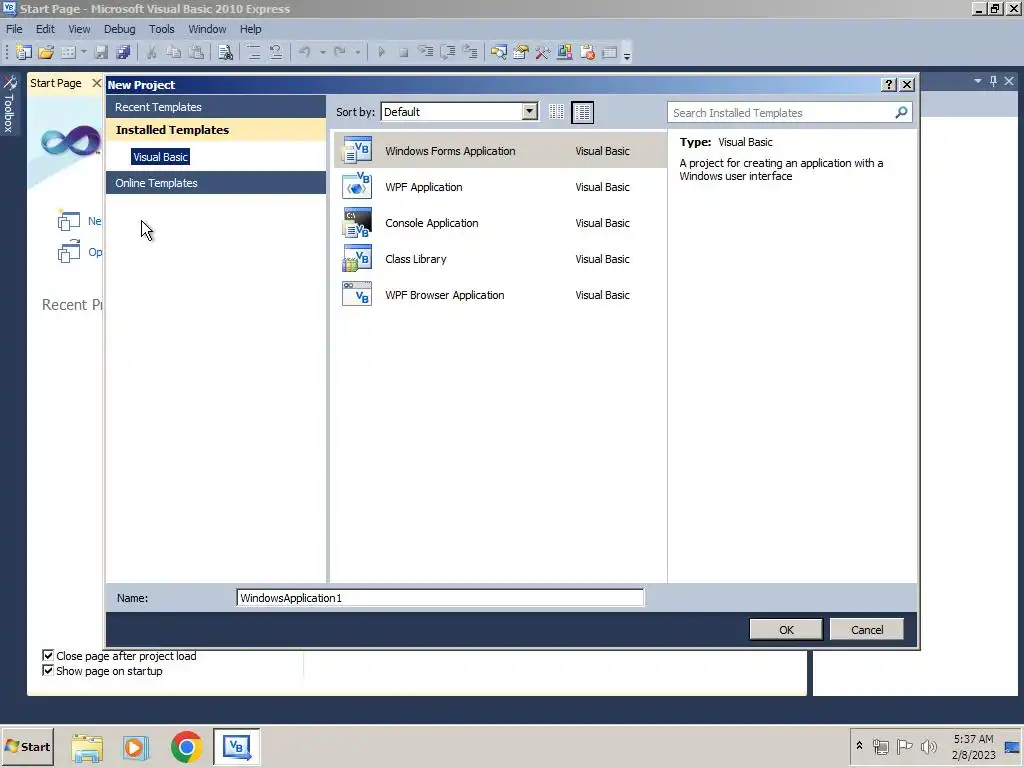This screenshot has width=1024, height=768.
Task: Open the Sort by Default dropdown
Action: click(530, 112)
